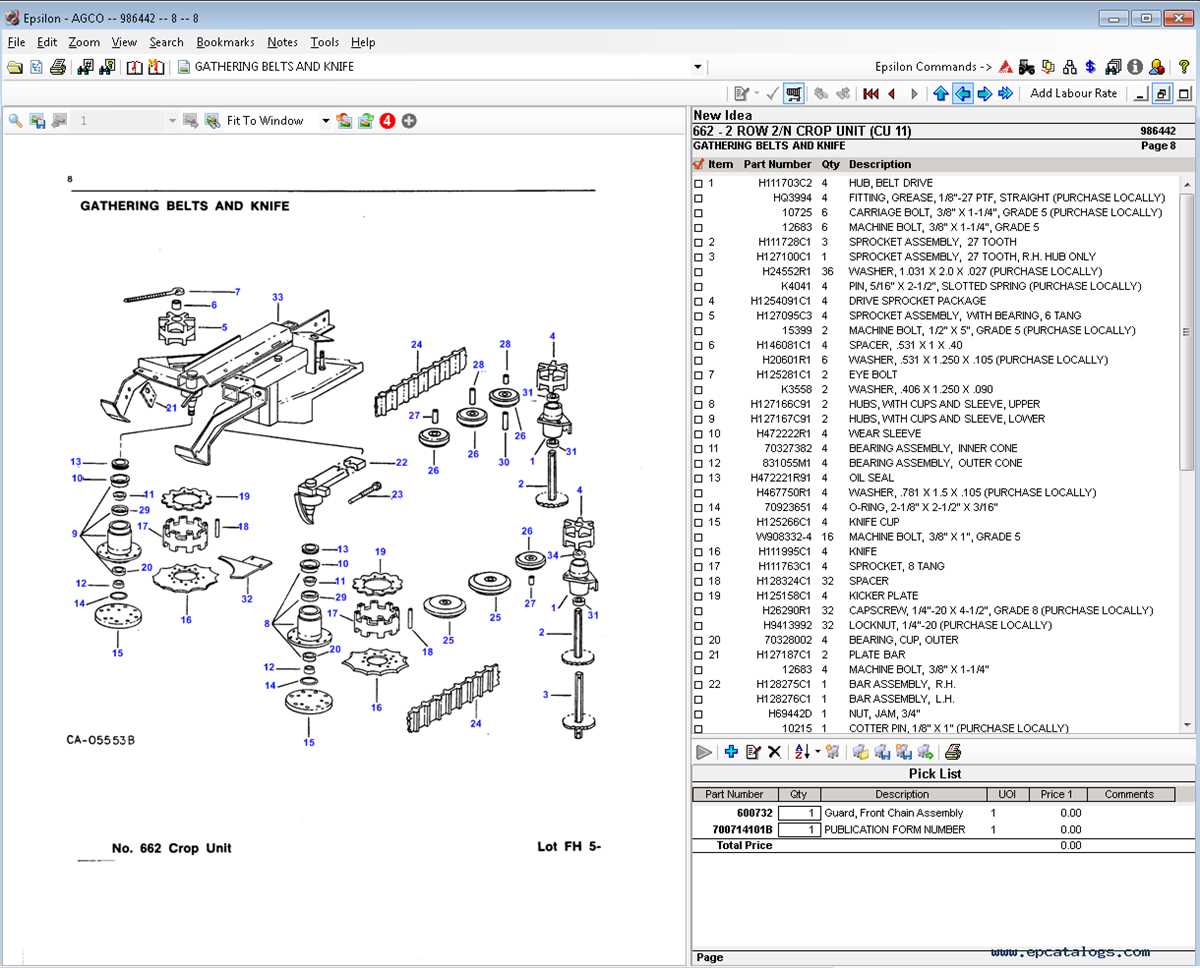
Task: Click the printer icon in the main toolbar
Action: (x=58, y=67)
